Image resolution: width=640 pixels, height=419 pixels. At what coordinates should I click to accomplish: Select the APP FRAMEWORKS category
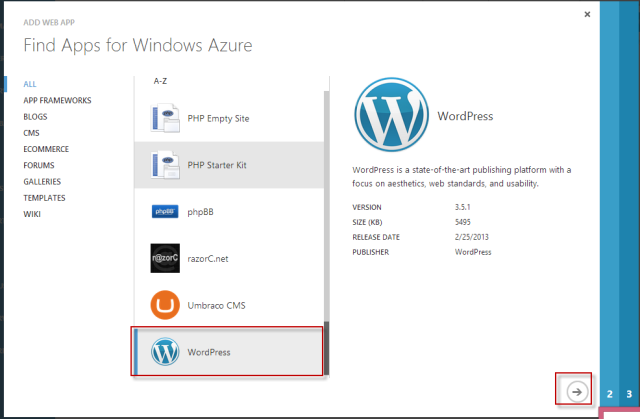coord(57,100)
